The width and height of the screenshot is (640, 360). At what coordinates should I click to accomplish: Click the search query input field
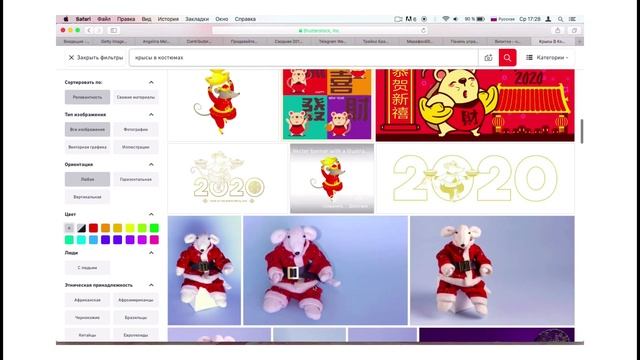tap(304, 58)
